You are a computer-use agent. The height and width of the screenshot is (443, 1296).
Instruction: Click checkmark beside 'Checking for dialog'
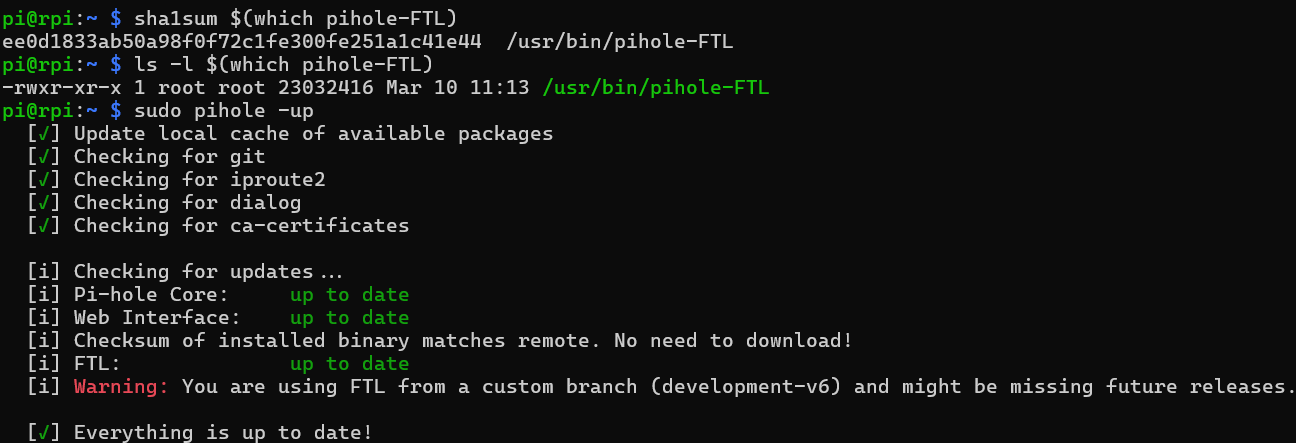[45, 202]
